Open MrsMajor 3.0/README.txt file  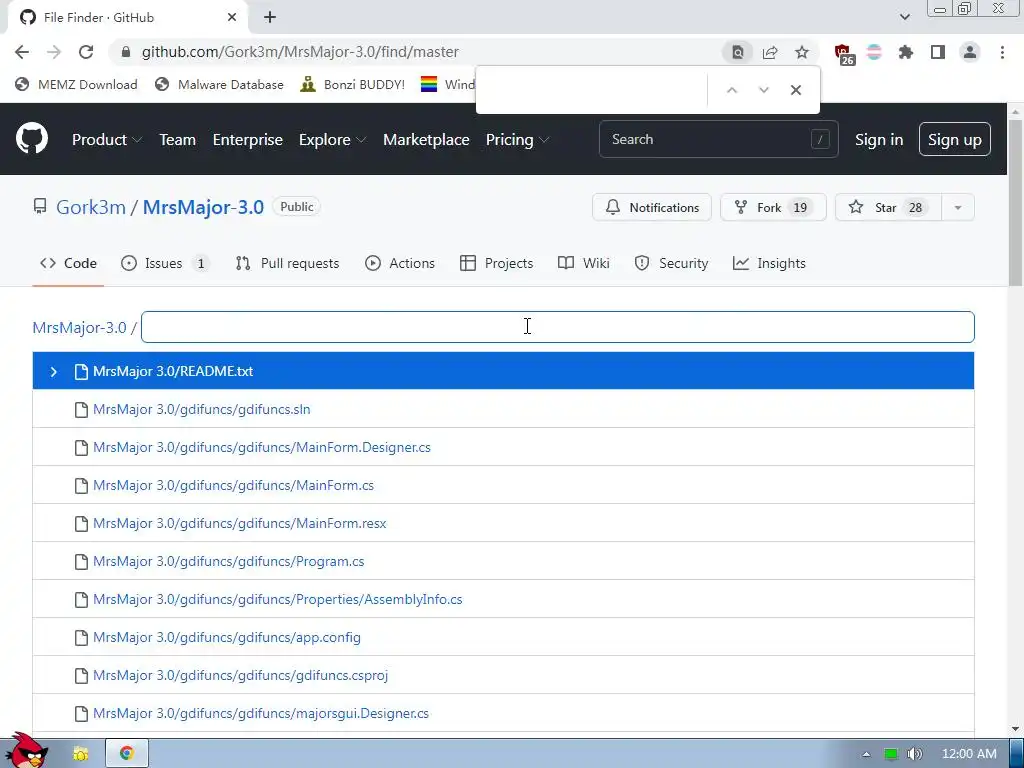pos(173,372)
